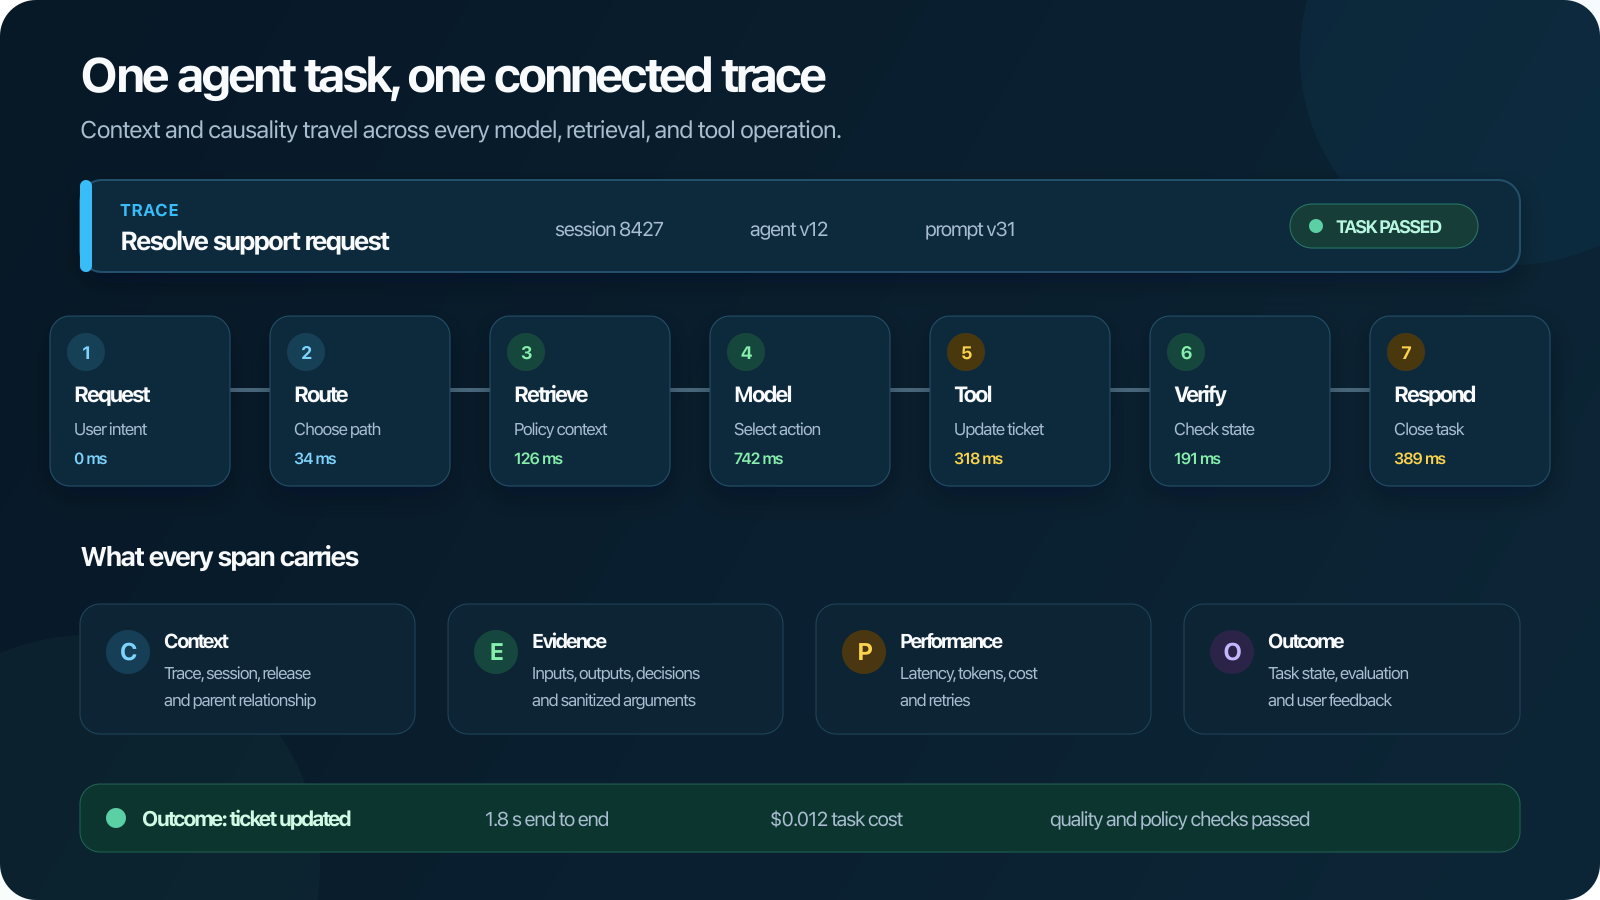The image size is (1600, 900).
Task: Click 'Task state, evaluation' description line
Action: coord(1338,673)
